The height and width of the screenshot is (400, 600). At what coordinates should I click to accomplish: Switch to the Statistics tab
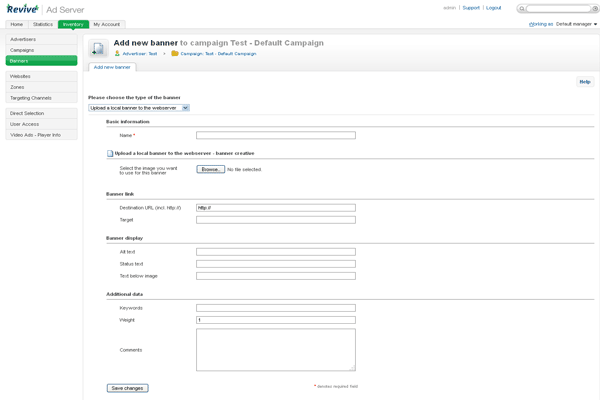[43, 24]
